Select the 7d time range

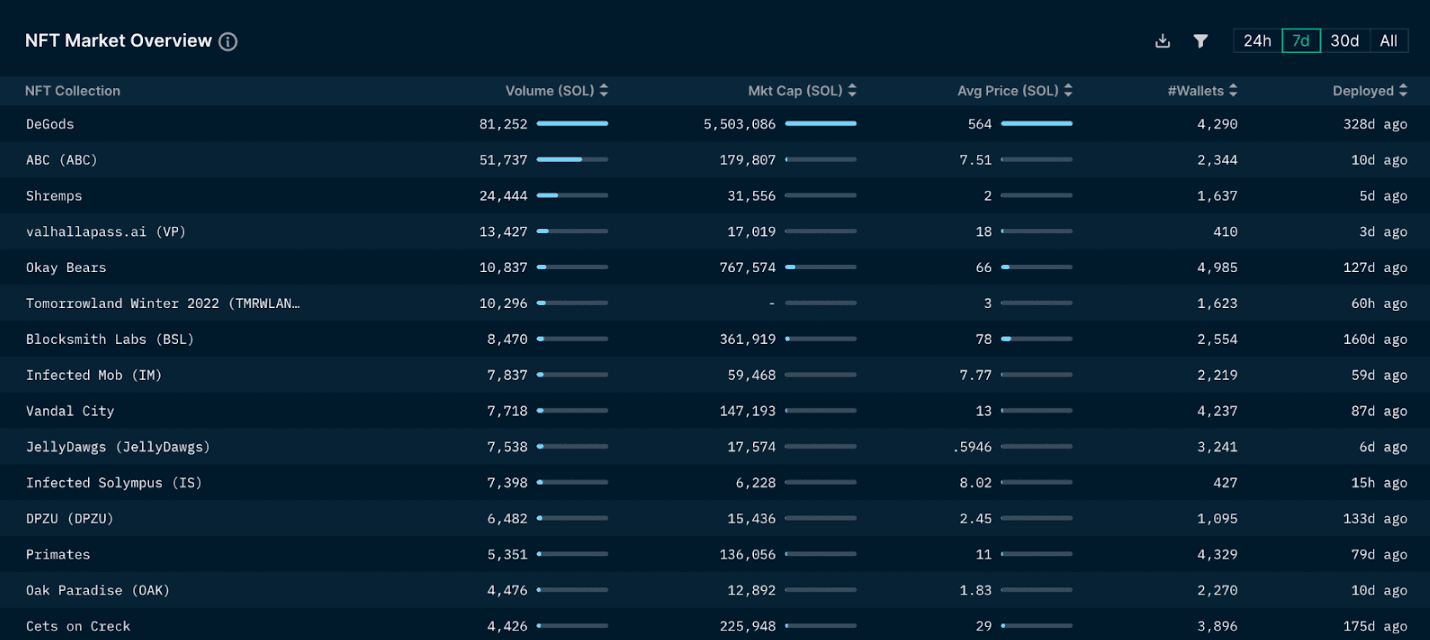coord(1301,41)
